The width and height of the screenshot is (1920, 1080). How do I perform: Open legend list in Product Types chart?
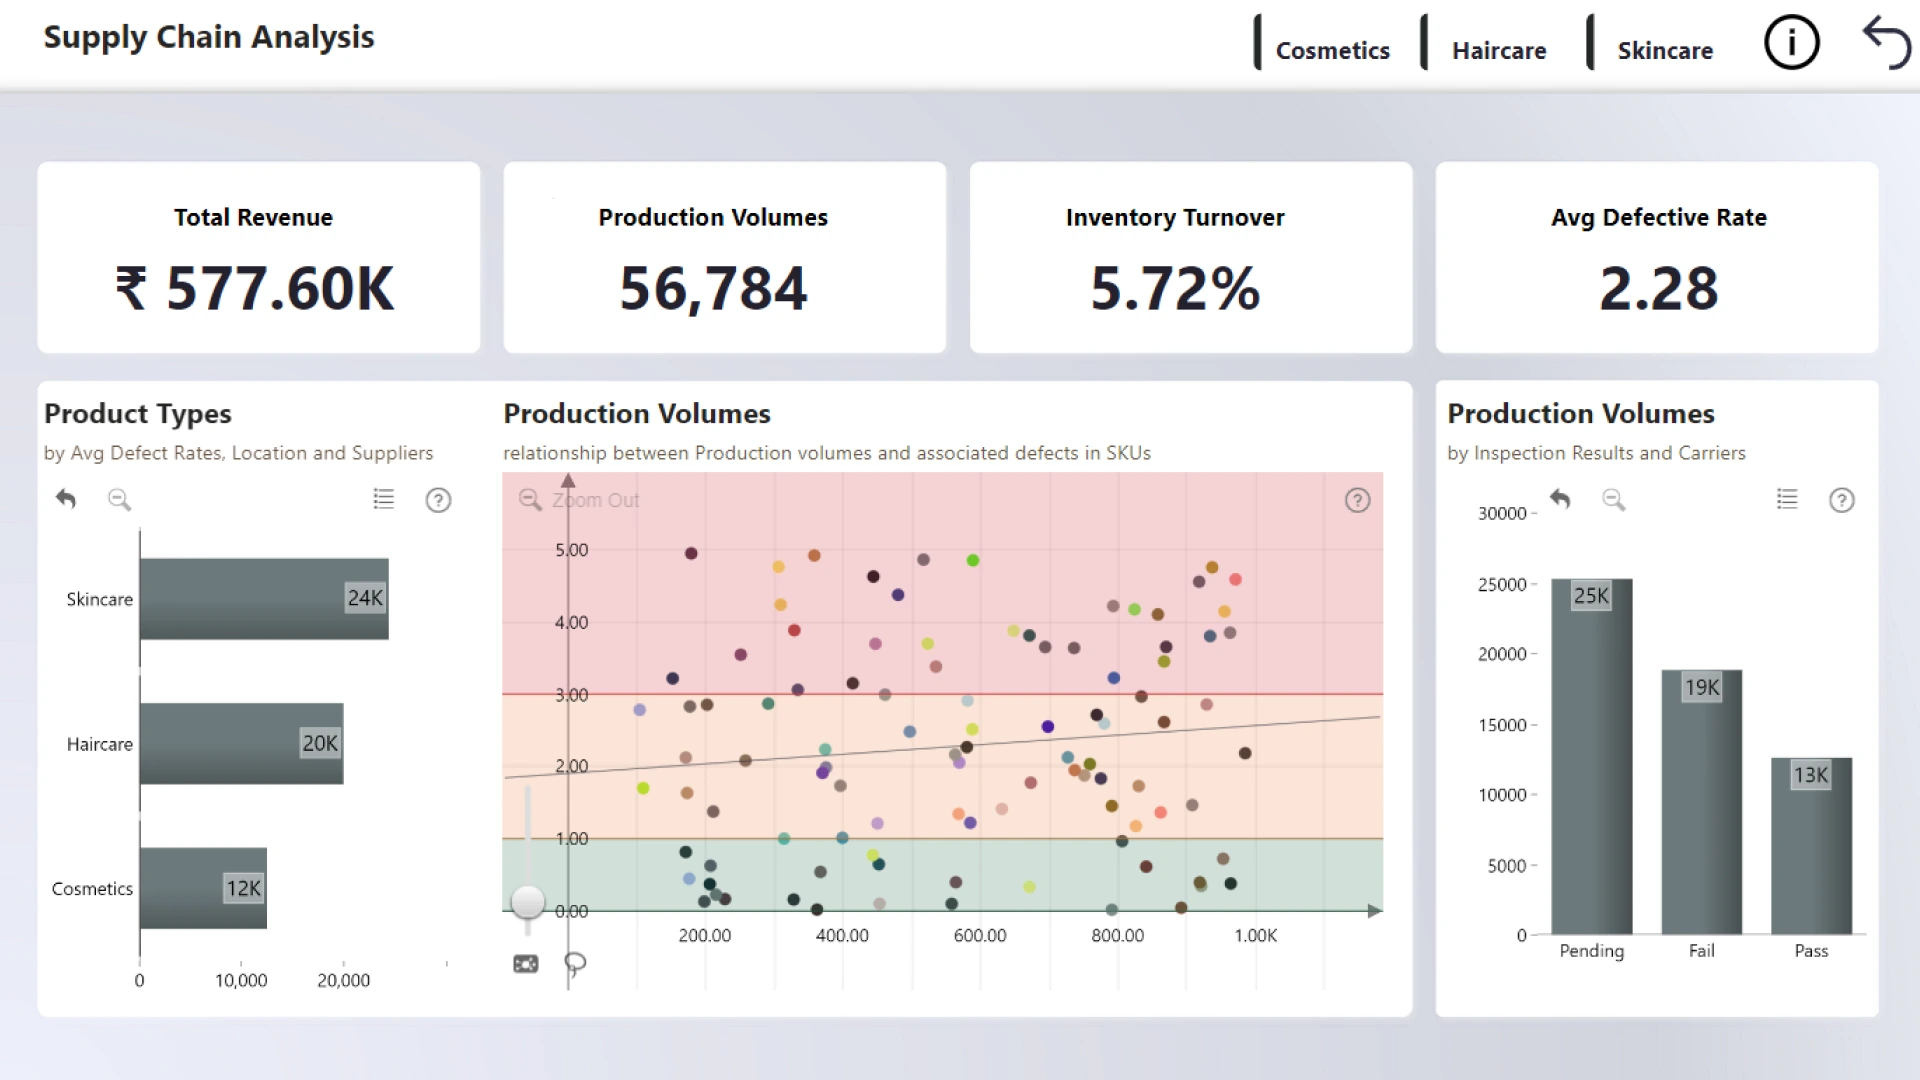point(384,499)
